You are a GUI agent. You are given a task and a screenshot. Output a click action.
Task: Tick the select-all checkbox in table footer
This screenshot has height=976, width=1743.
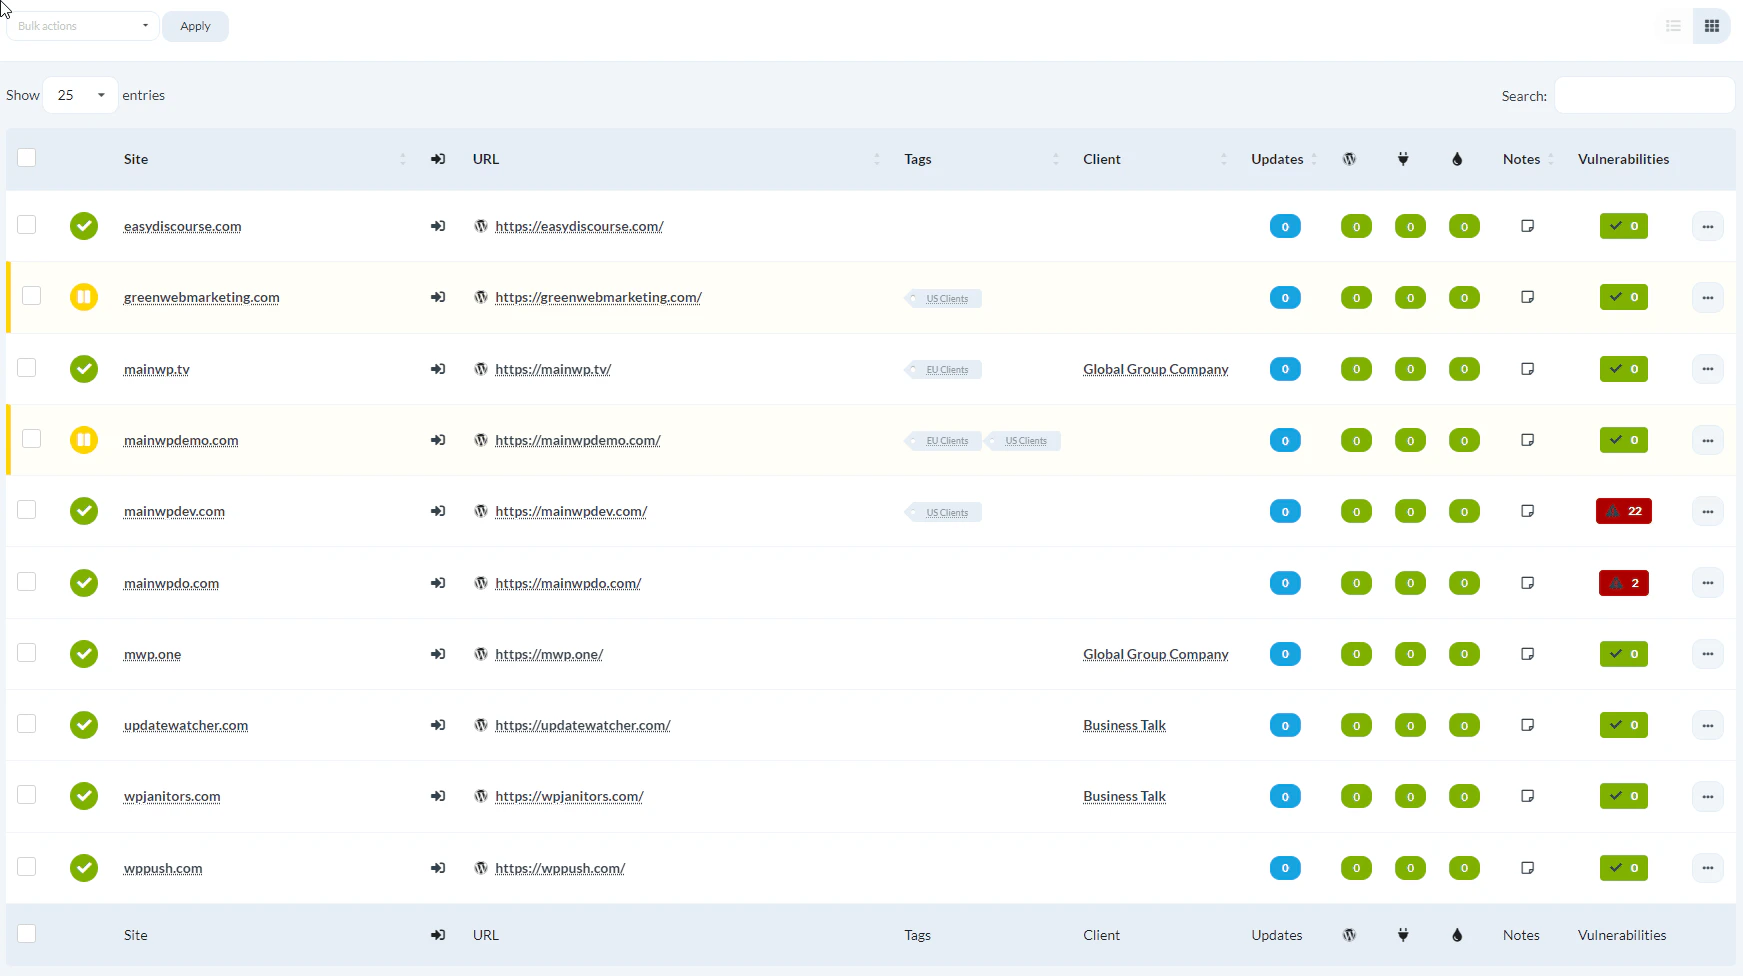(x=27, y=934)
